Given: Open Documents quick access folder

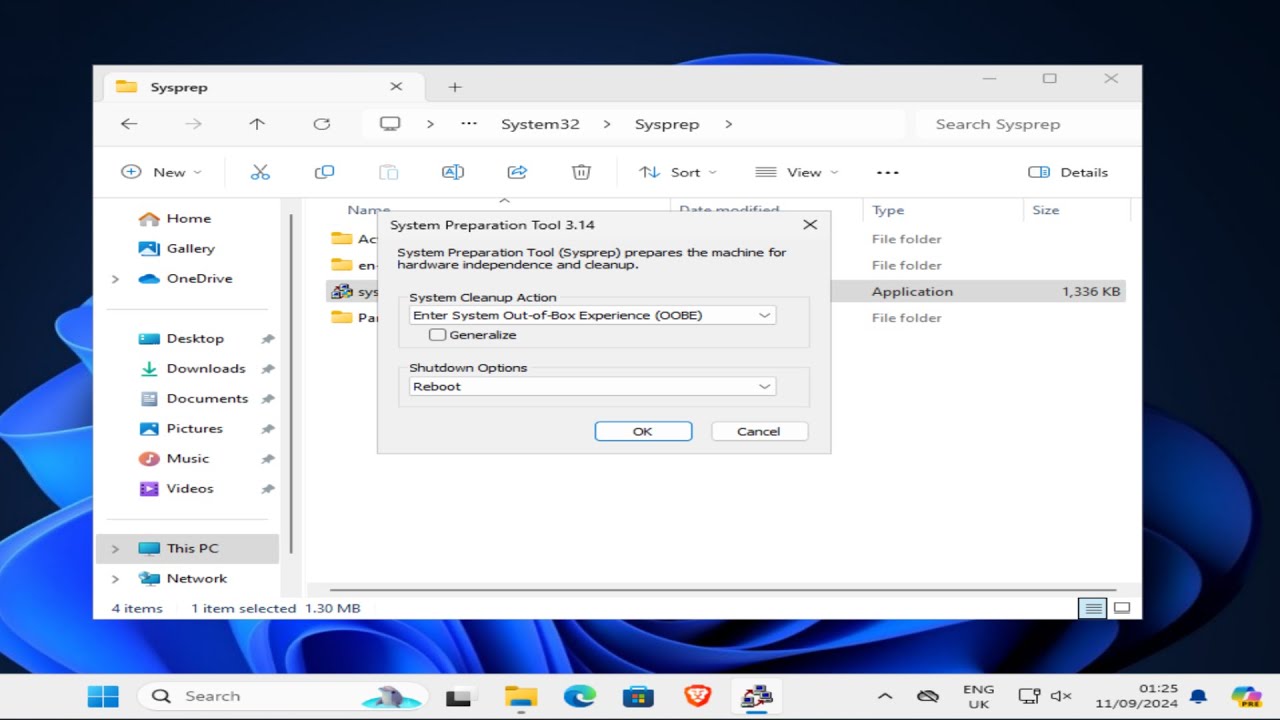Looking at the screenshot, I should pos(207,398).
